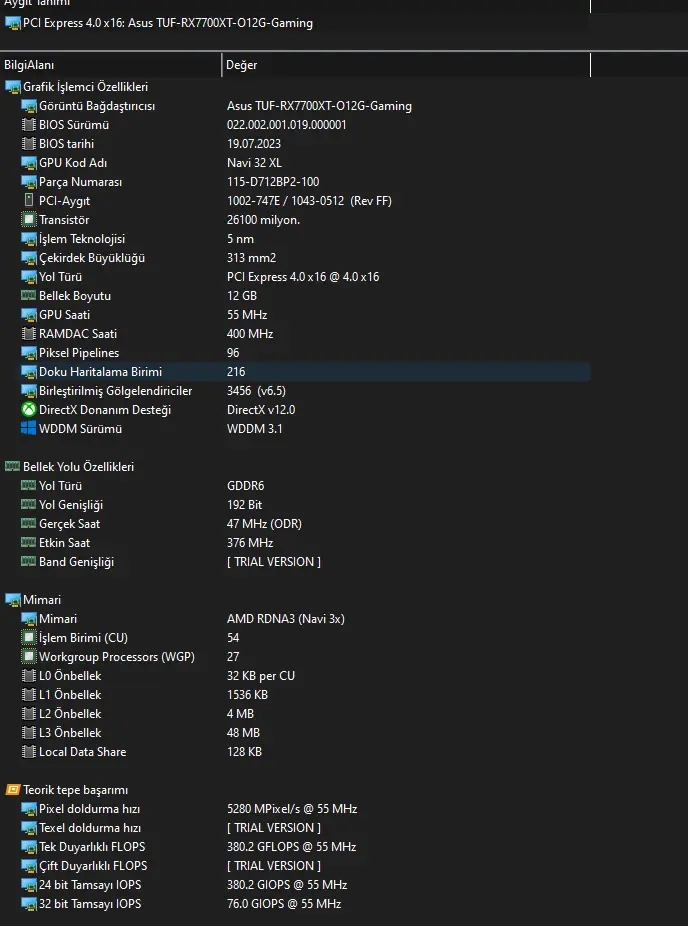Image resolution: width=688 pixels, height=926 pixels.
Task: Click the icon beside Workgroup Processors (WGP)
Action: tap(28, 657)
